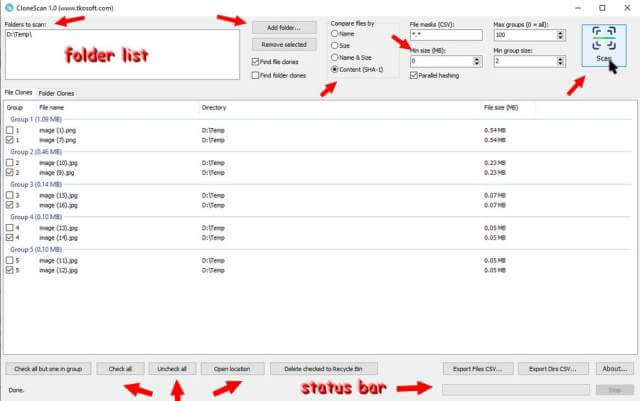This screenshot has height=401, width=640.
Task: Click Group 5 (0.10 MB) header
Action: point(36,250)
